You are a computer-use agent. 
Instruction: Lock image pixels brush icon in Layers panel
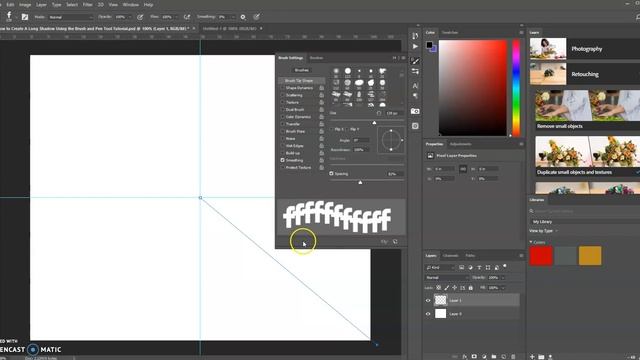click(447, 288)
